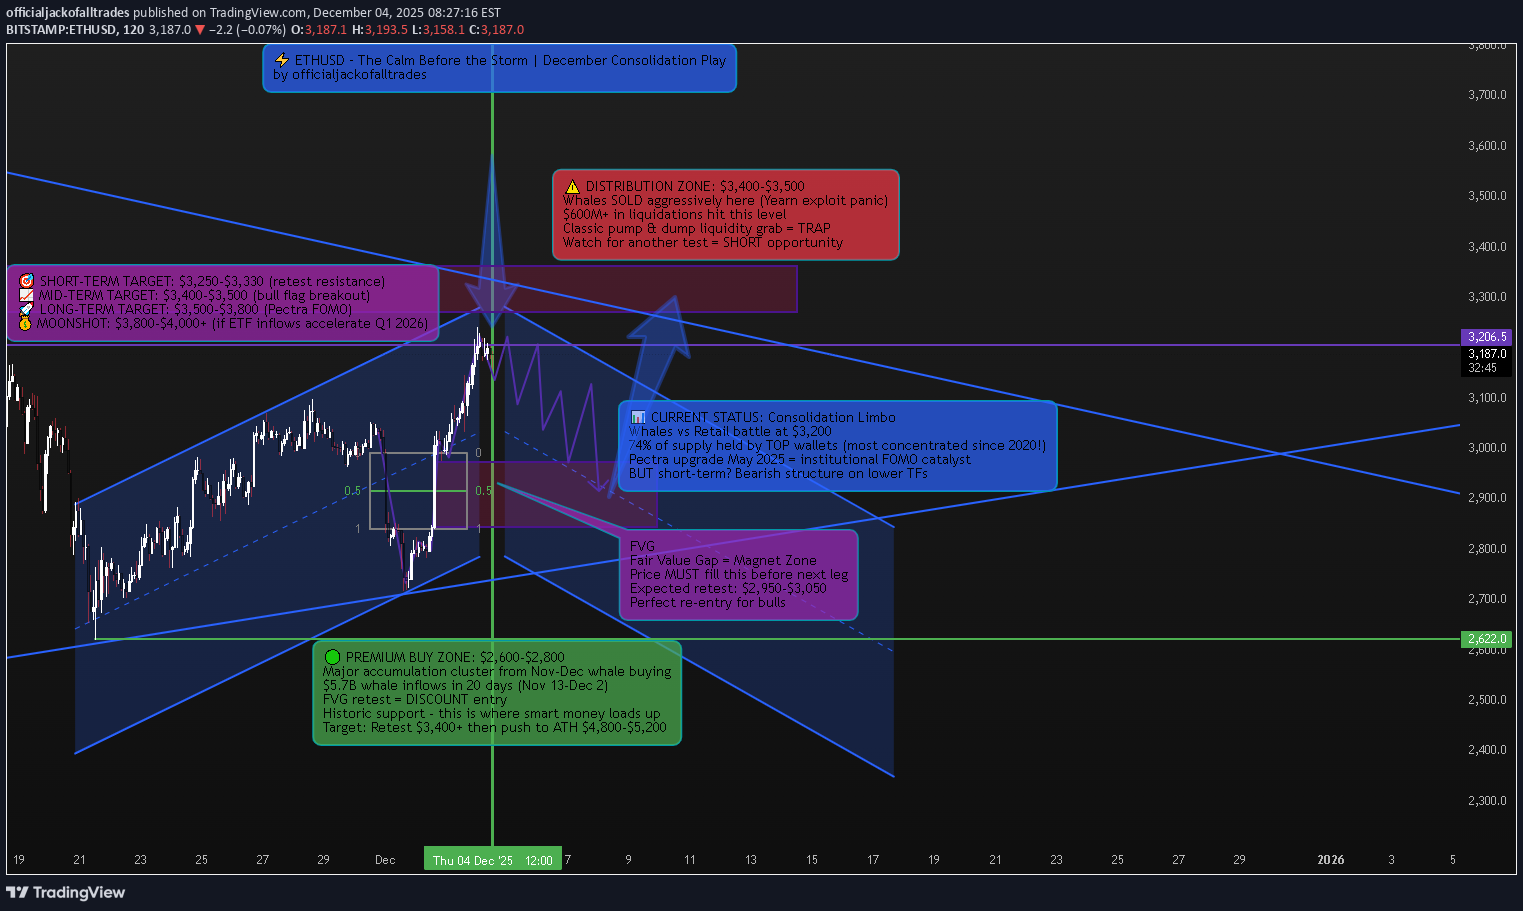Click the 2026 label on the time axis
The height and width of the screenshot is (911, 1523).
(1330, 860)
